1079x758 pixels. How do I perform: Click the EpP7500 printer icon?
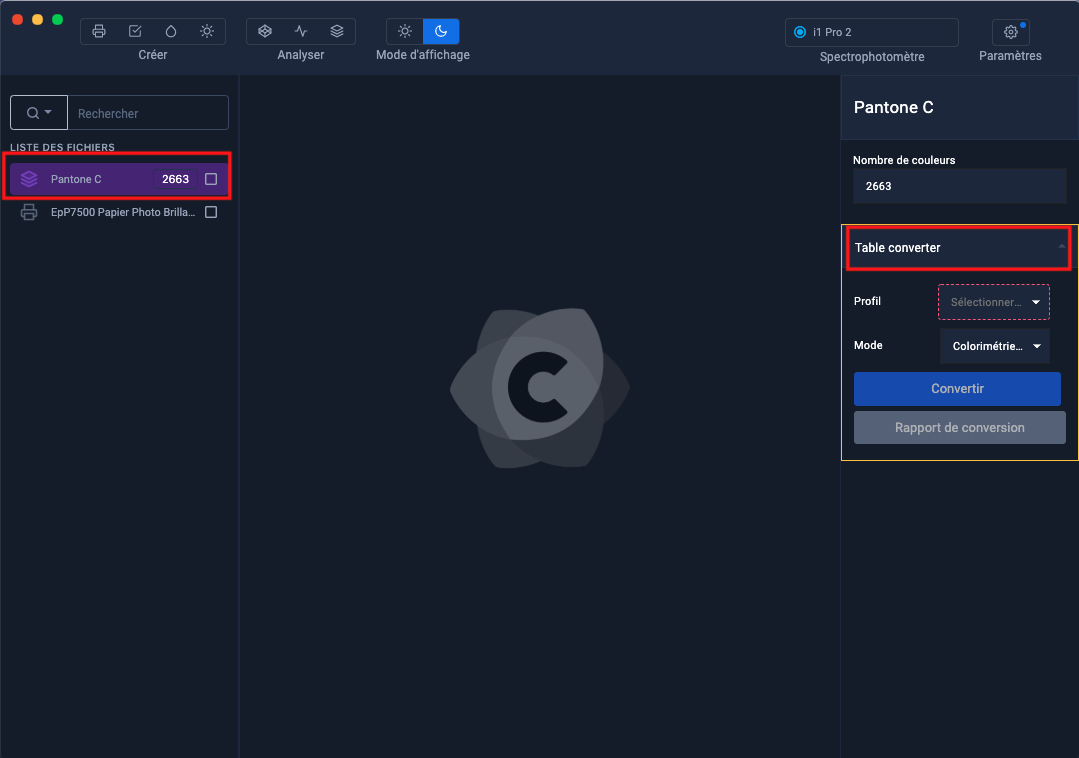point(29,212)
